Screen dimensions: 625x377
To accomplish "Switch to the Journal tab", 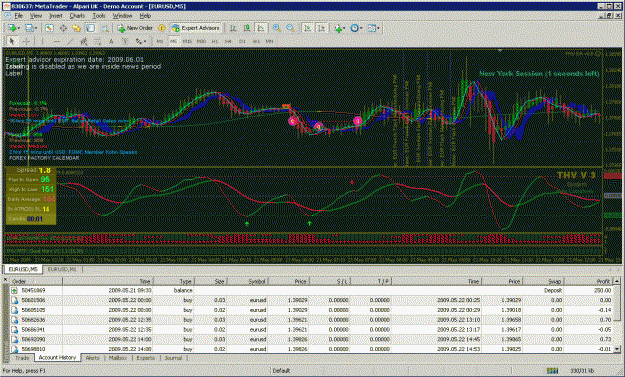I will click(x=173, y=358).
